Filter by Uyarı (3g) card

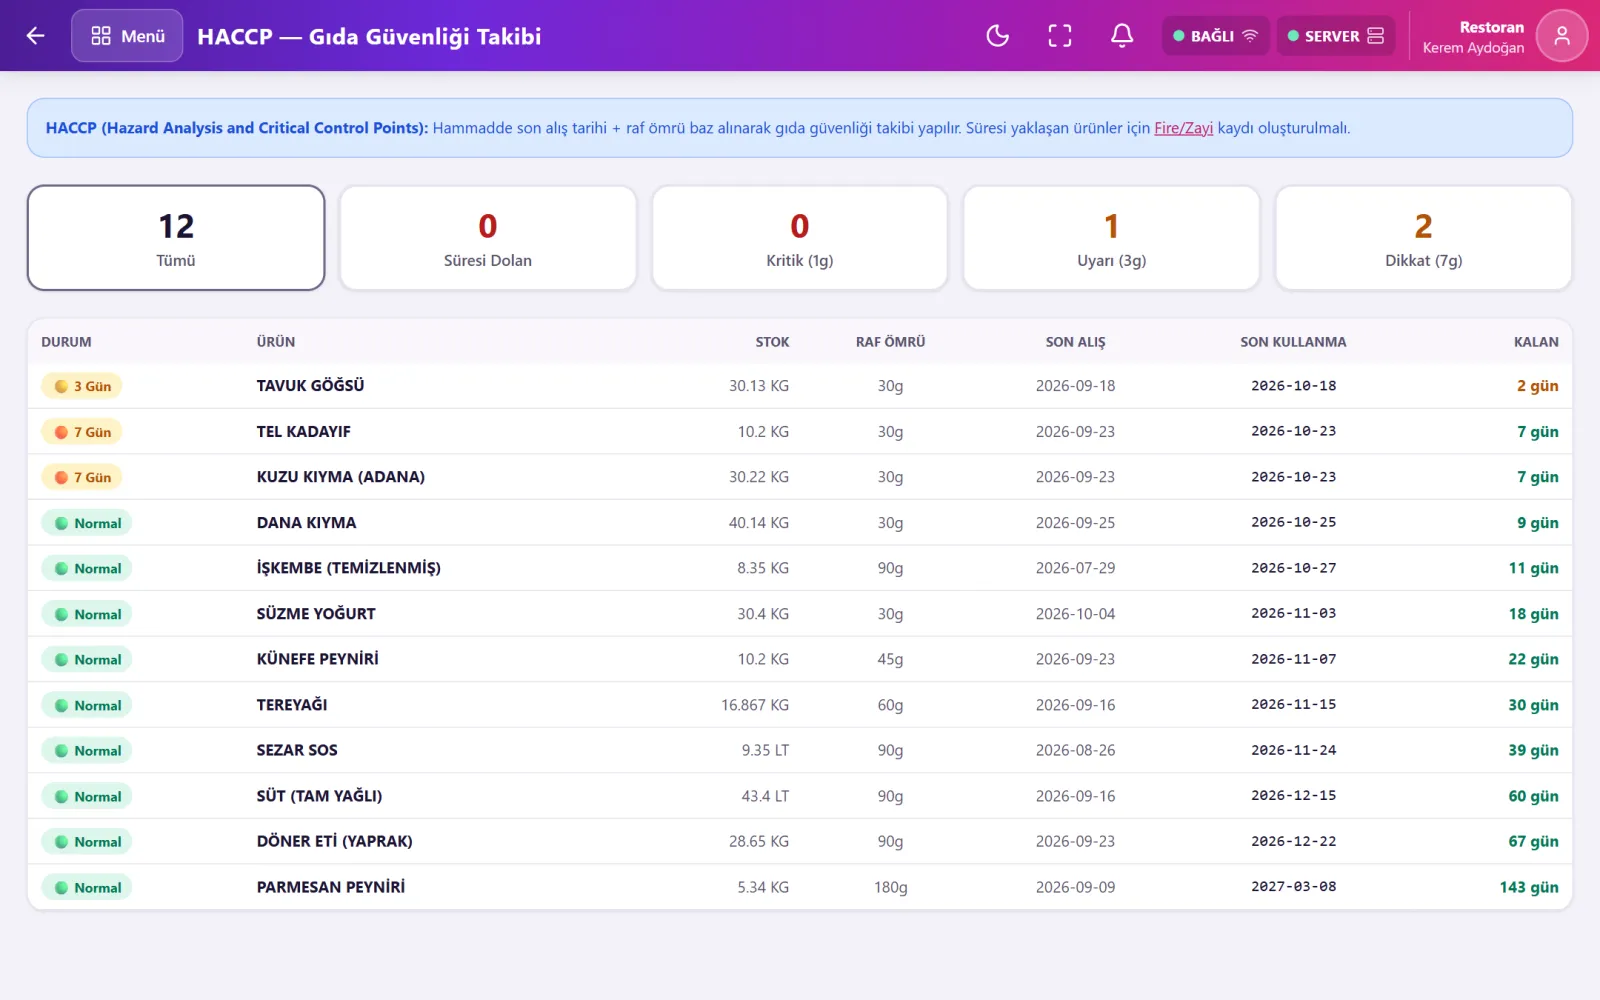click(x=1111, y=238)
